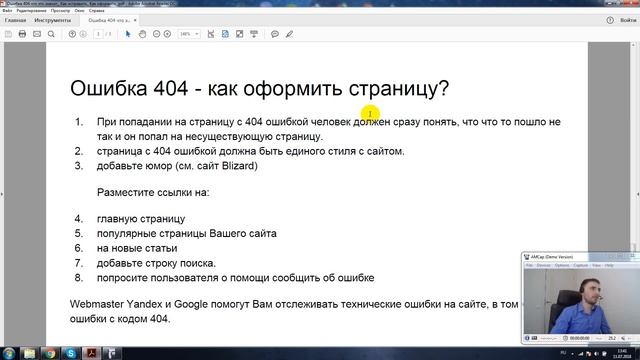Open File Explorer from the taskbar
640x360 pixels.
click(29, 353)
